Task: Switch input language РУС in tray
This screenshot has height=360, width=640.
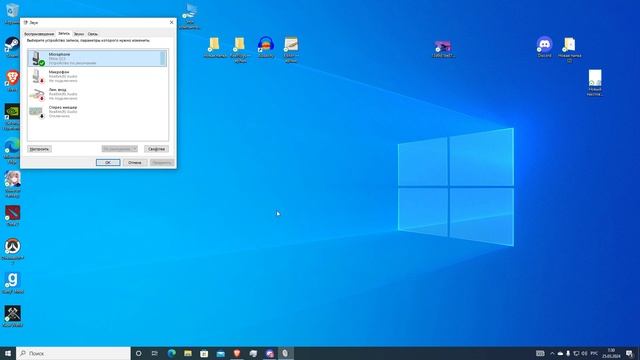Action: 594,353
